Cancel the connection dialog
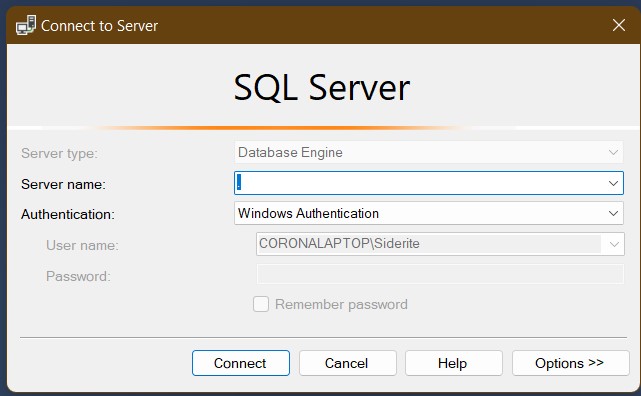The height and width of the screenshot is (396, 641). pos(347,363)
